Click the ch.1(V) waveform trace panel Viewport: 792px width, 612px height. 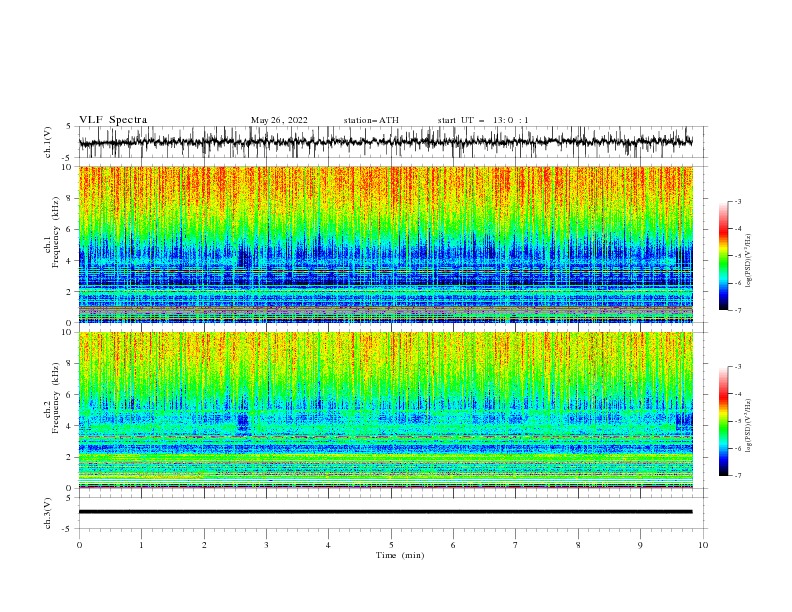[x=393, y=142]
